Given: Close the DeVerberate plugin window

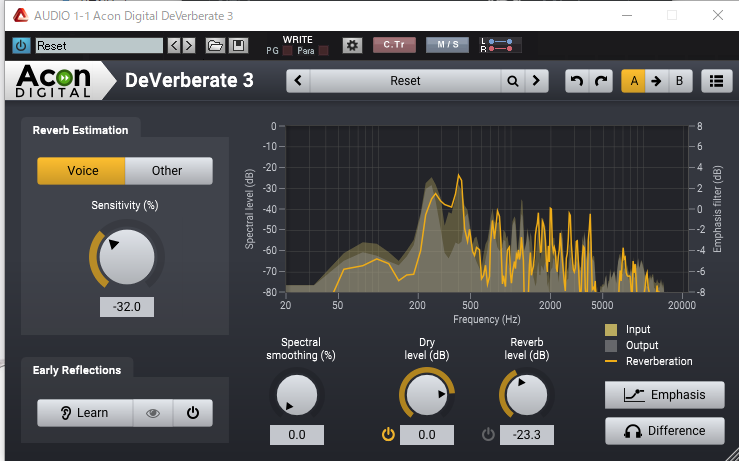Looking at the screenshot, I should click(718, 16).
